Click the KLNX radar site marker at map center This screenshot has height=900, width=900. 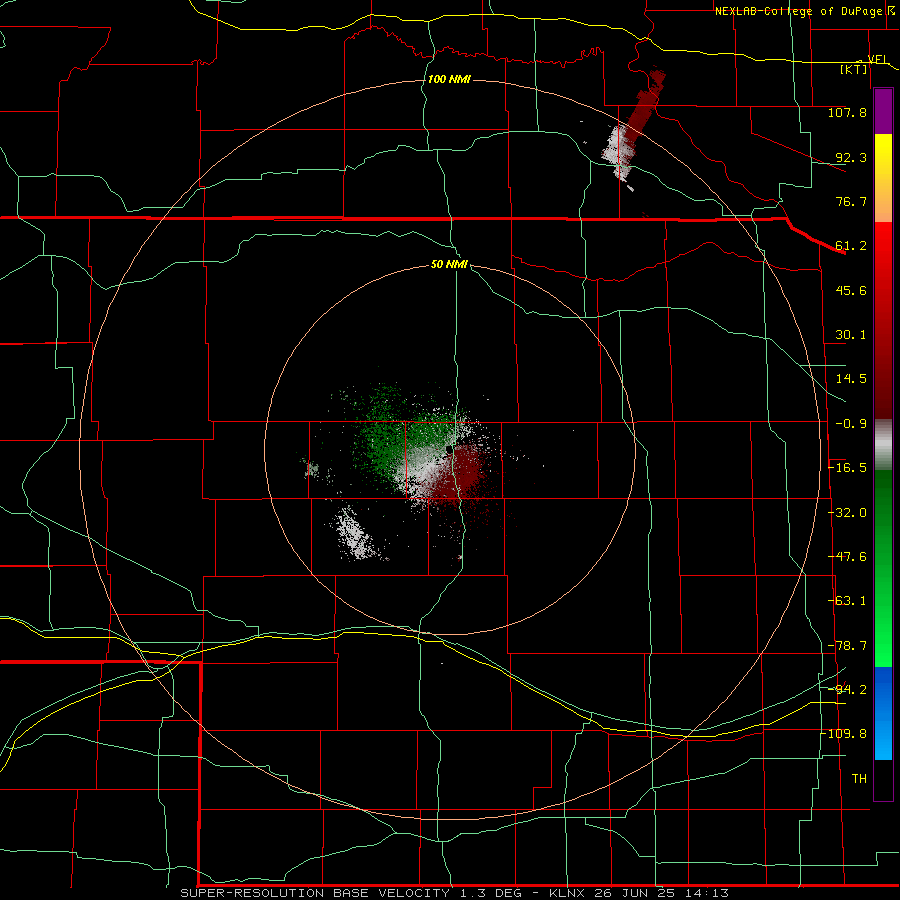[x=449, y=449]
